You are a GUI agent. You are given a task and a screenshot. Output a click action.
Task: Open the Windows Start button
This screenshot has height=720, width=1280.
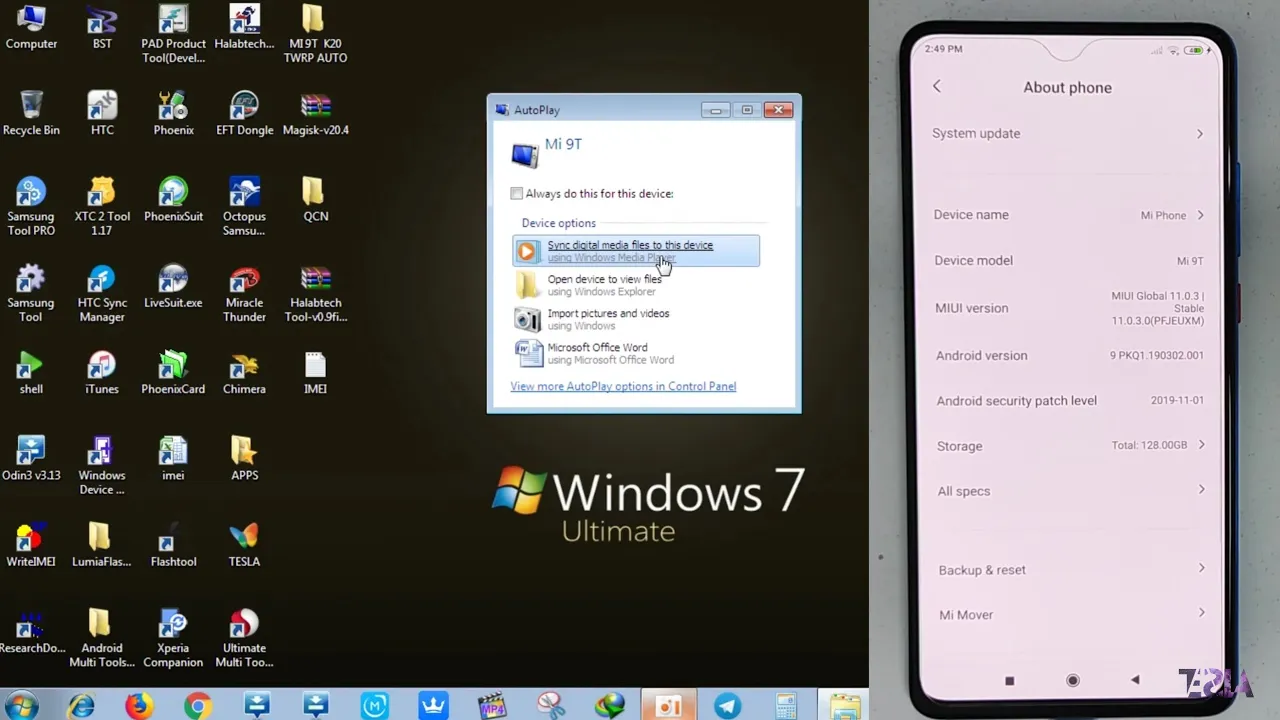point(20,706)
